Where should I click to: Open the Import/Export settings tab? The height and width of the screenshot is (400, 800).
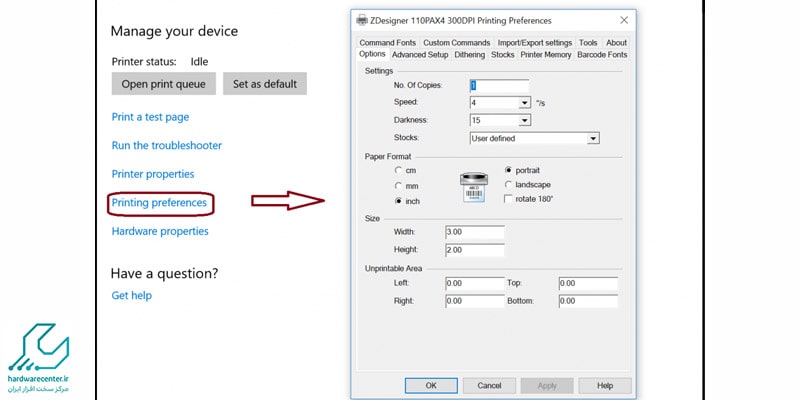tap(535, 43)
